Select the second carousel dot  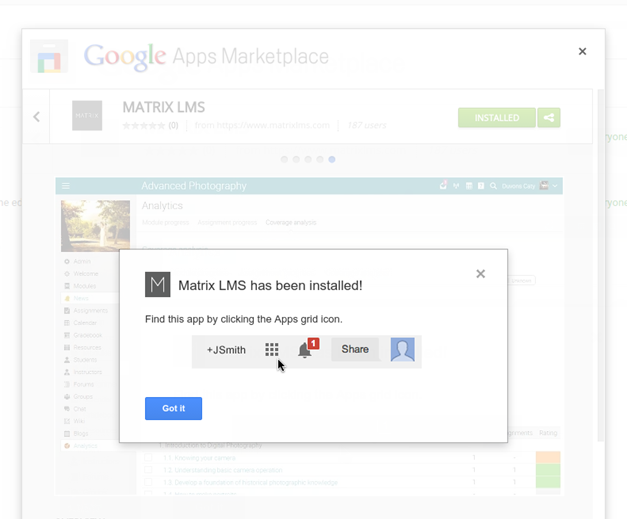point(296,159)
